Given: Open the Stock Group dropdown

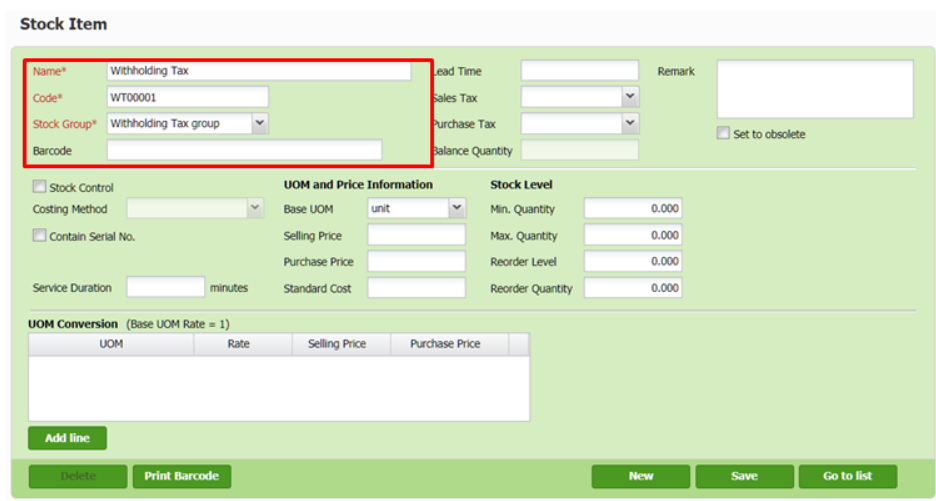Looking at the screenshot, I should coord(259,123).
